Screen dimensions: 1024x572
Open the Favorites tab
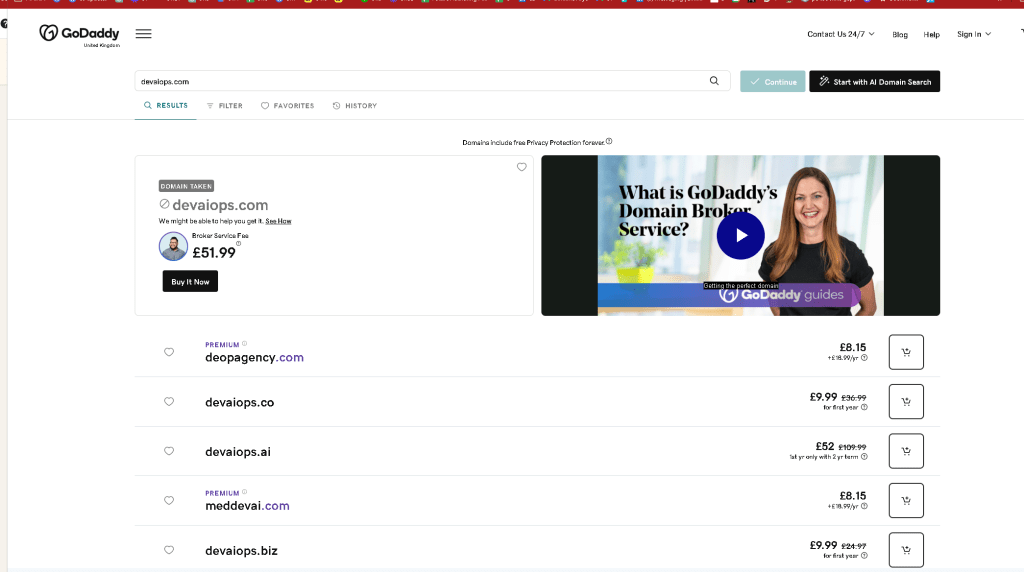(x=287, y=106)
